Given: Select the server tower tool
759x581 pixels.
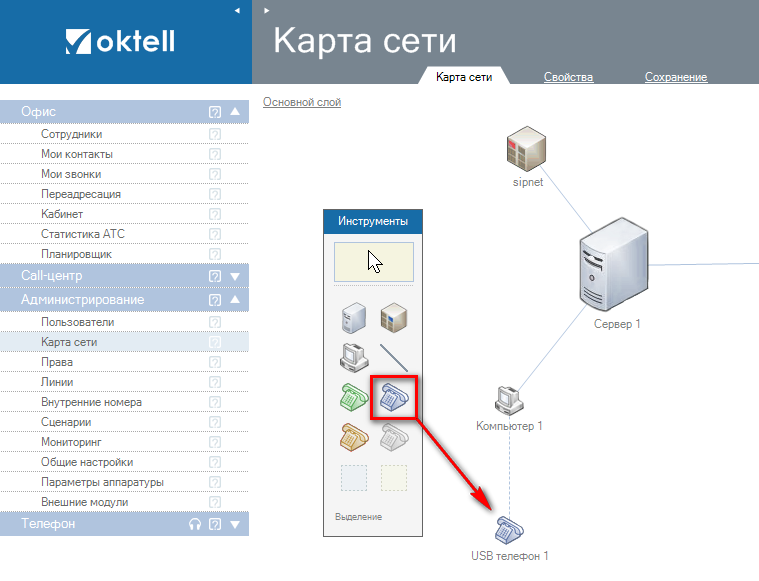Looking at the screenshot, I should 354,319.
